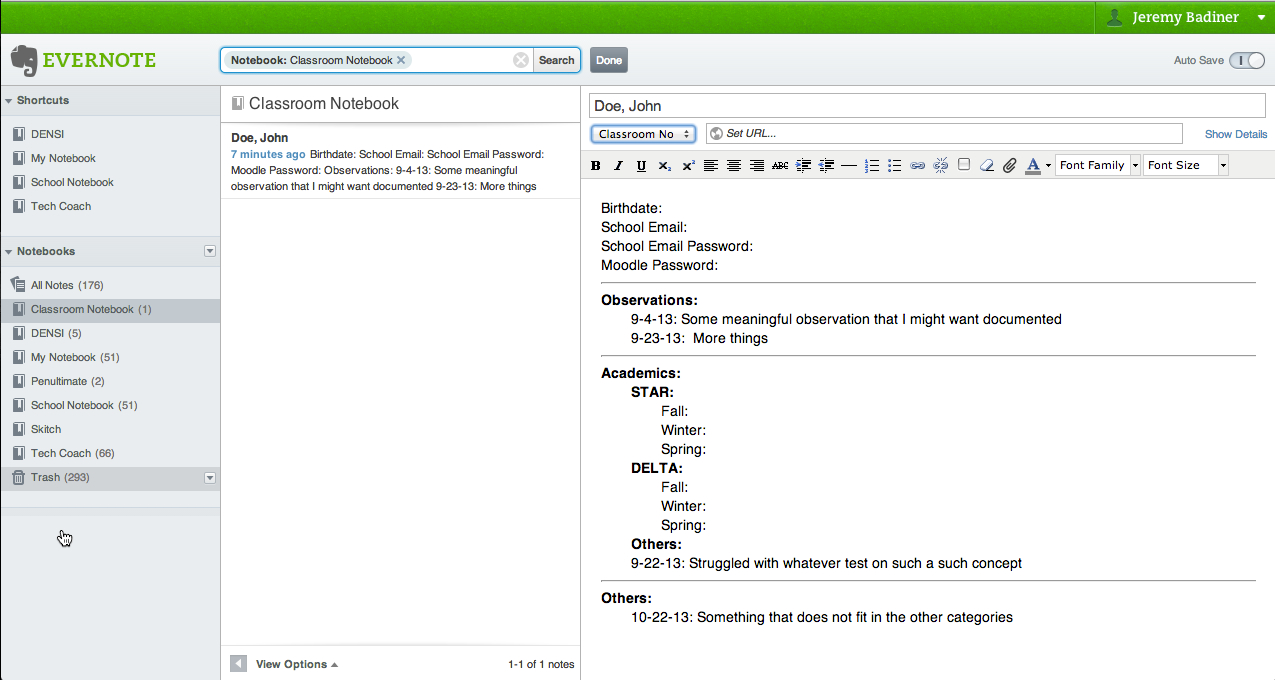Remove the Classroom Notebook search filter

click(x=401, y=60)
